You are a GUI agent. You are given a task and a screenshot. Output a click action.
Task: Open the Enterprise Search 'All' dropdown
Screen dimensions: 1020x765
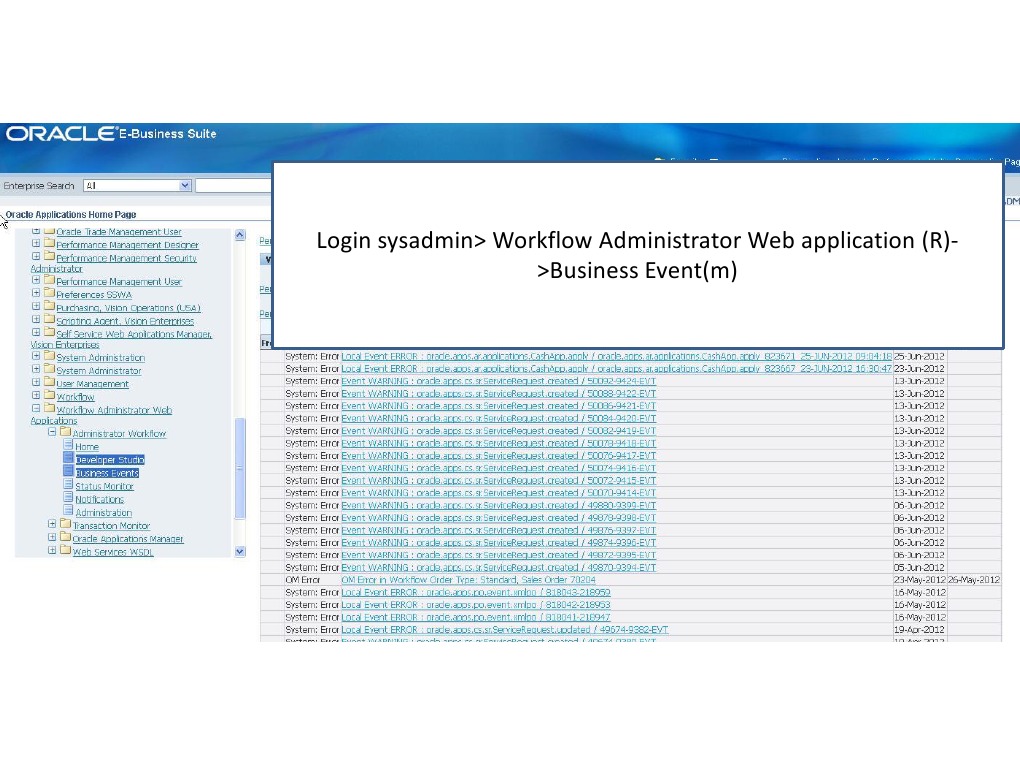(x=137, y=185)
